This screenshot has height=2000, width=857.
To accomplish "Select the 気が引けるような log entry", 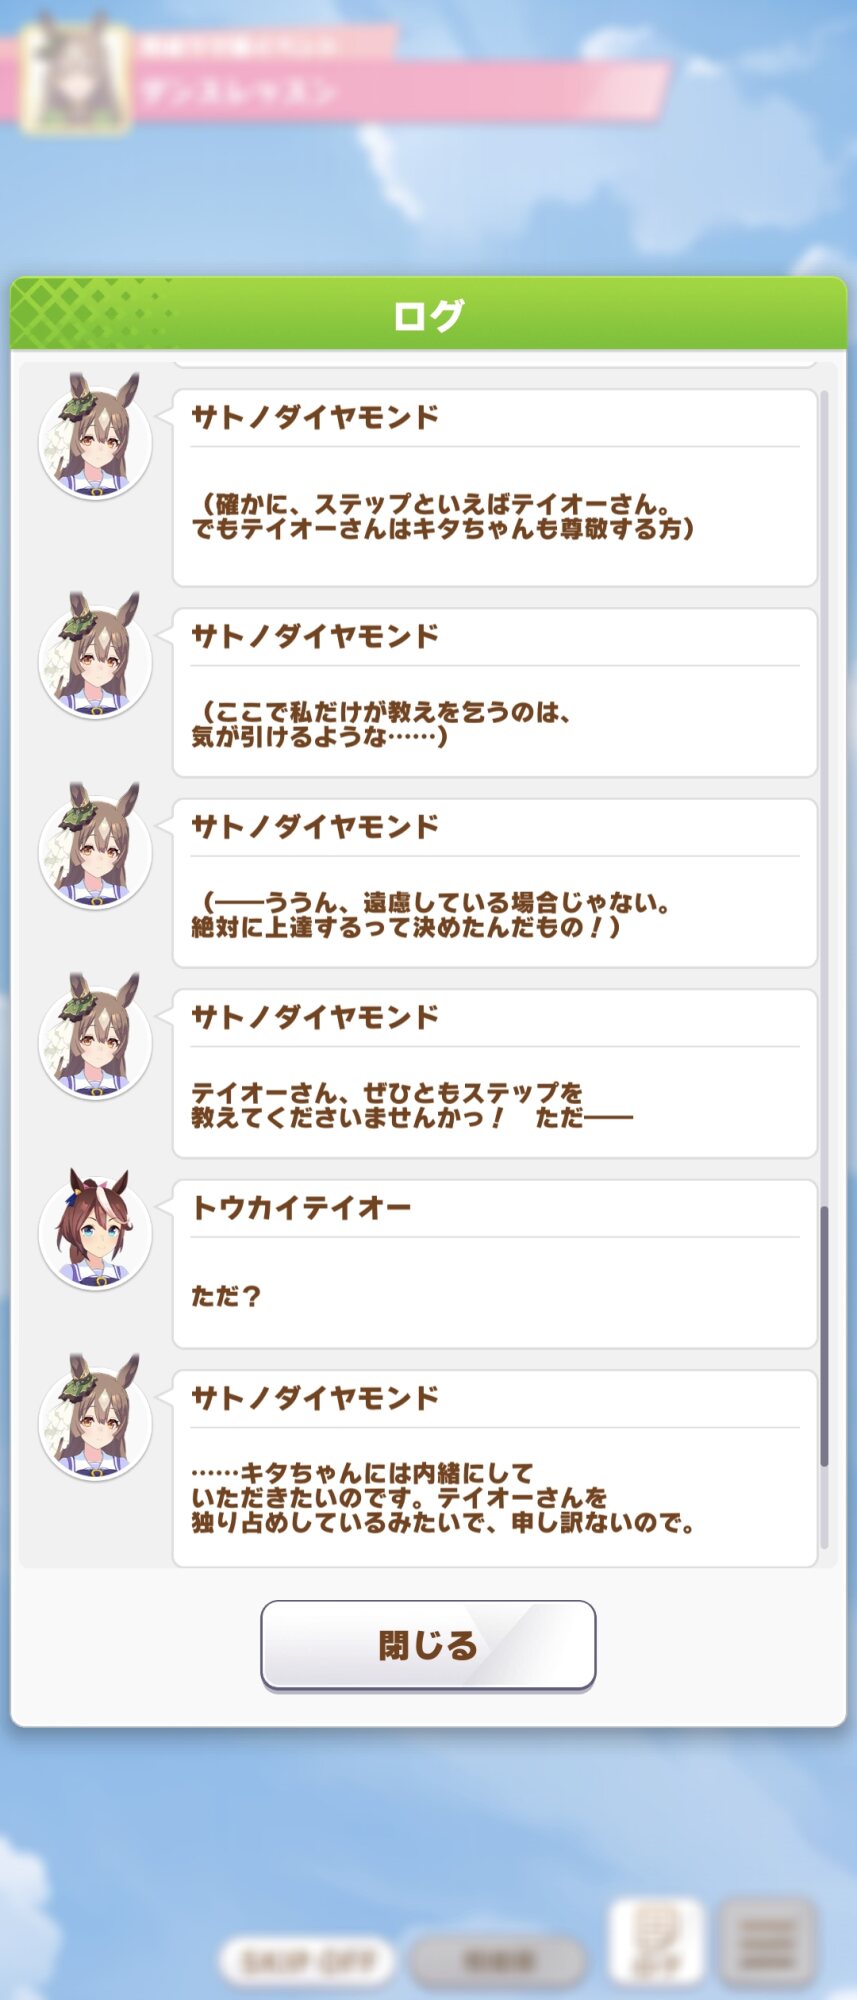I will 495,692.
